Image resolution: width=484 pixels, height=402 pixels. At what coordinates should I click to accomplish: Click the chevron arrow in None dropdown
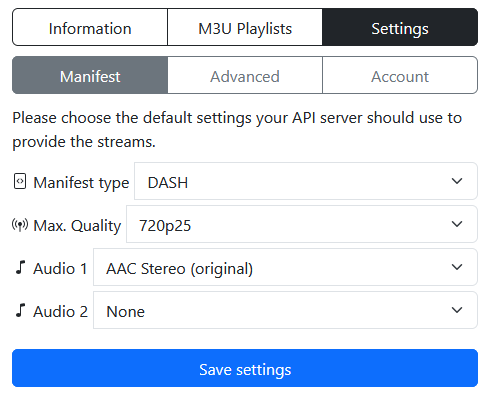coord(457,310)
